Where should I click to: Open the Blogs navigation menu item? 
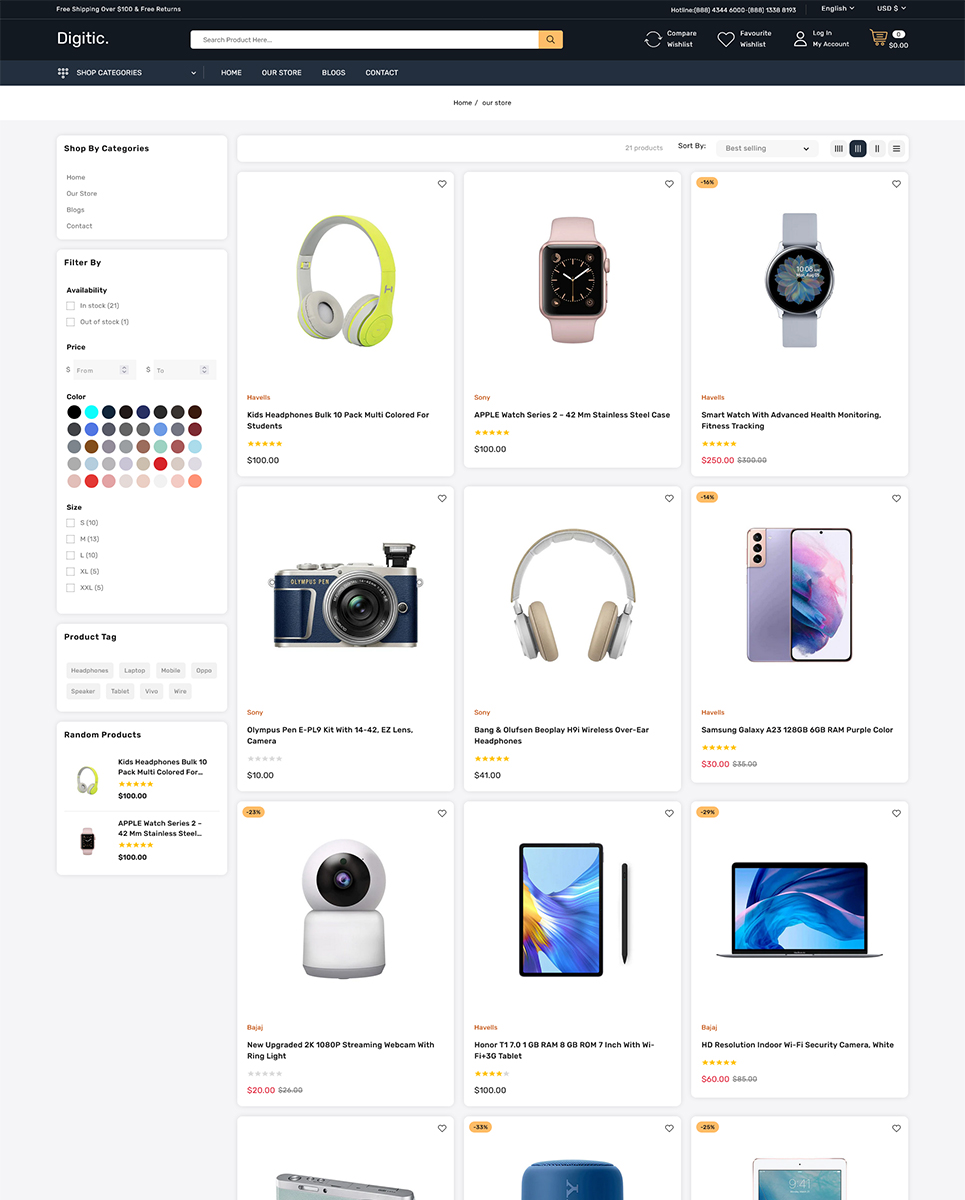tap(333, 73)
